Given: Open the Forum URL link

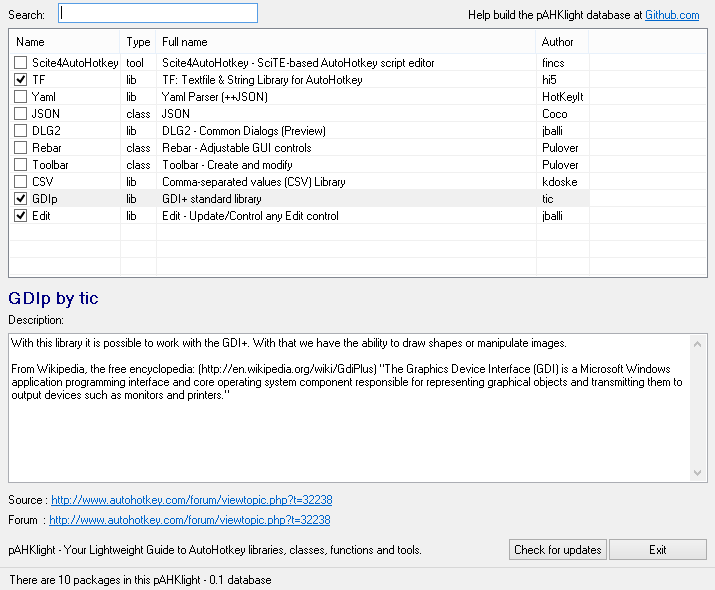Looking at the screenshot, I should point(189,520).
